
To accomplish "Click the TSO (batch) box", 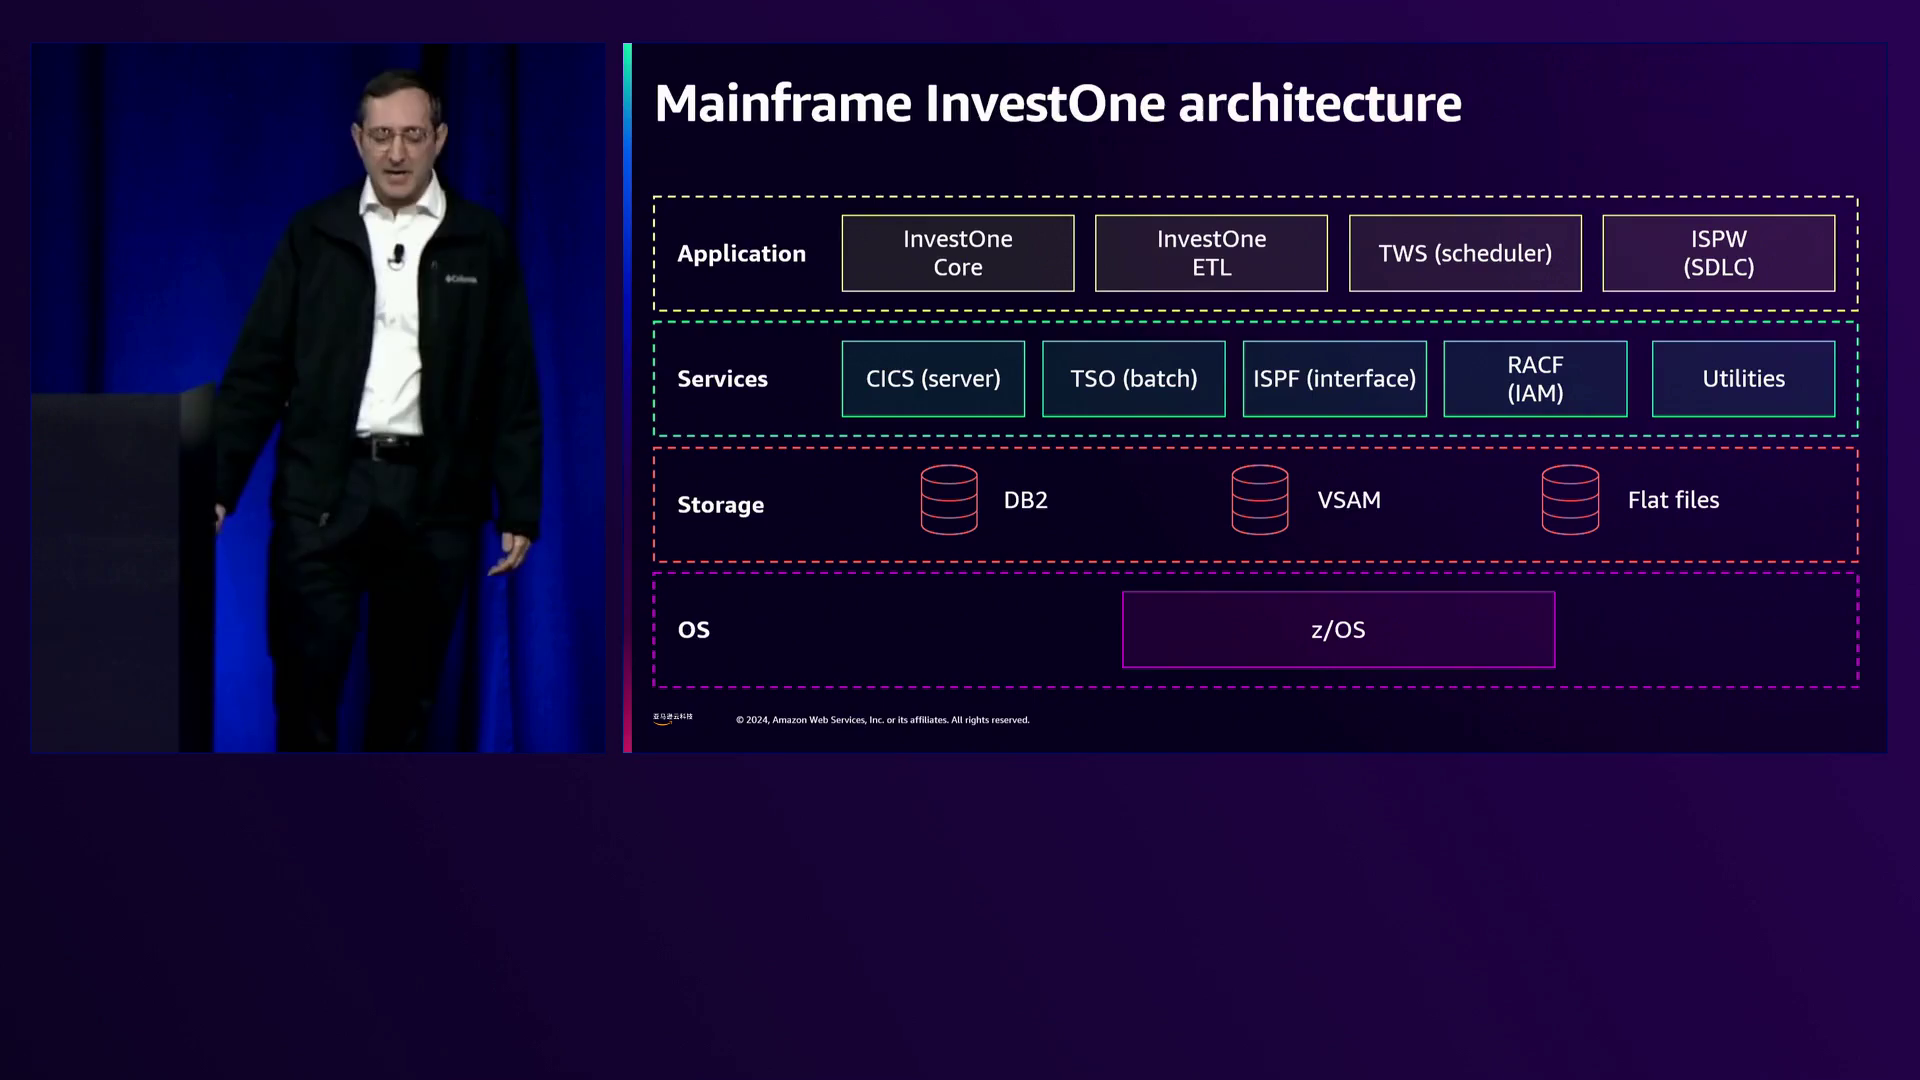I will coord(1133,379).
